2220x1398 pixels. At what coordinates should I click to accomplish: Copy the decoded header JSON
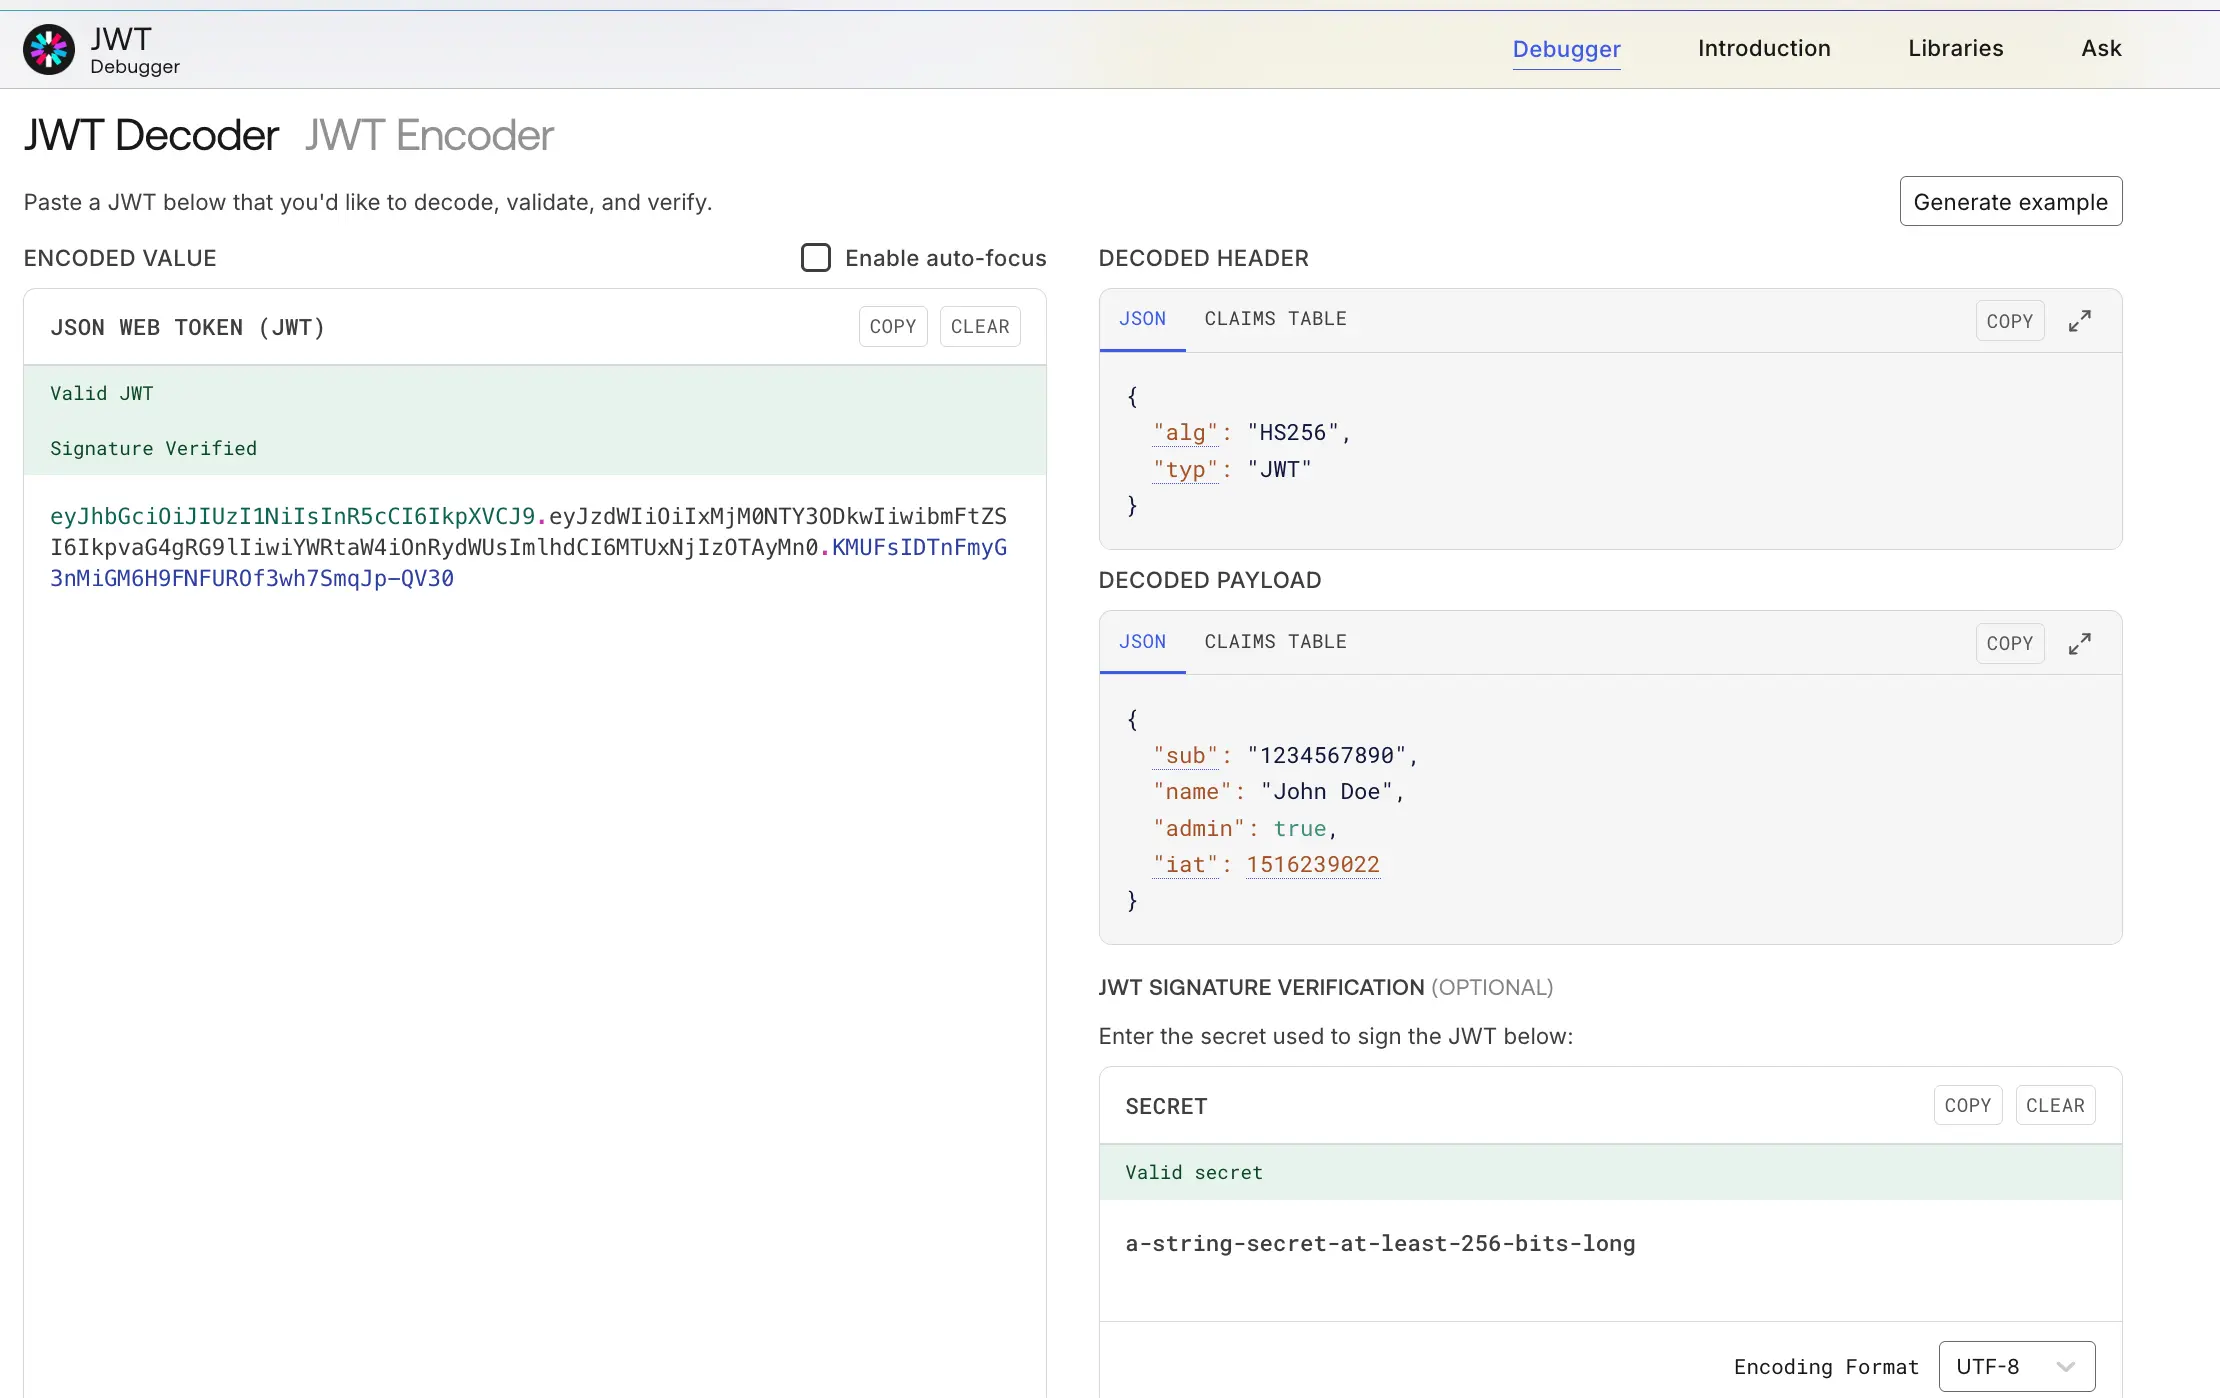click(2010, 320)
